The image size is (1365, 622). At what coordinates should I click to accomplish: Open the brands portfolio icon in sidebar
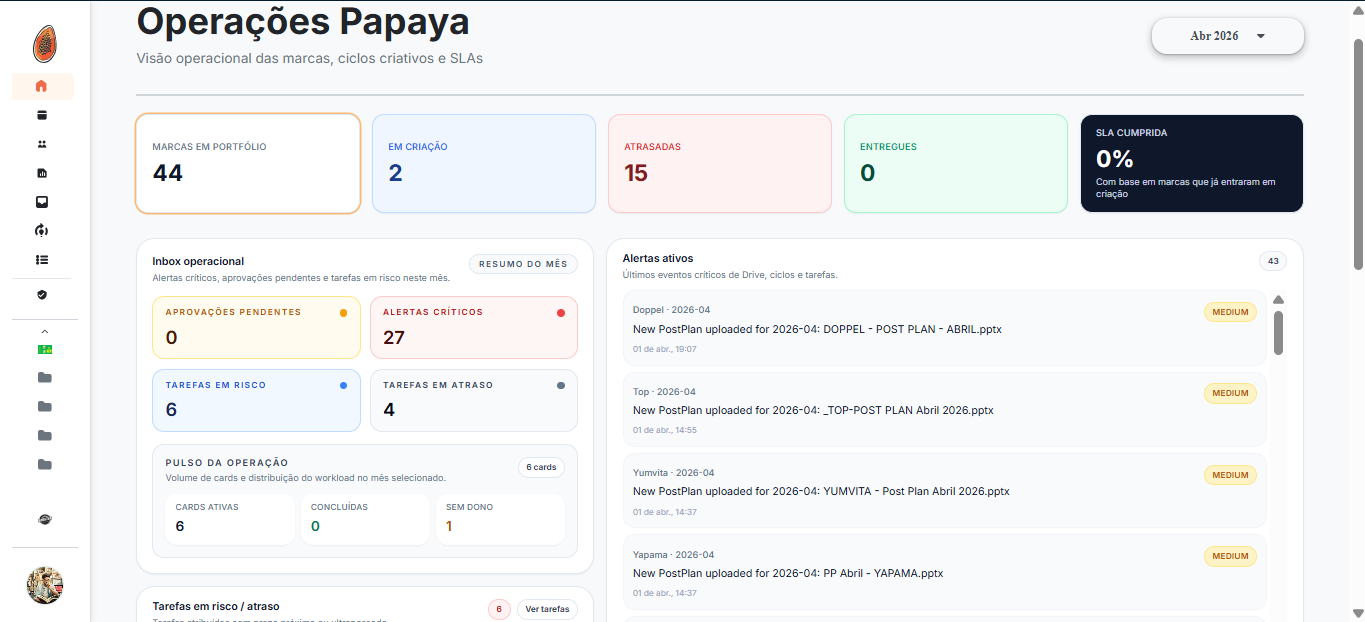42,115
